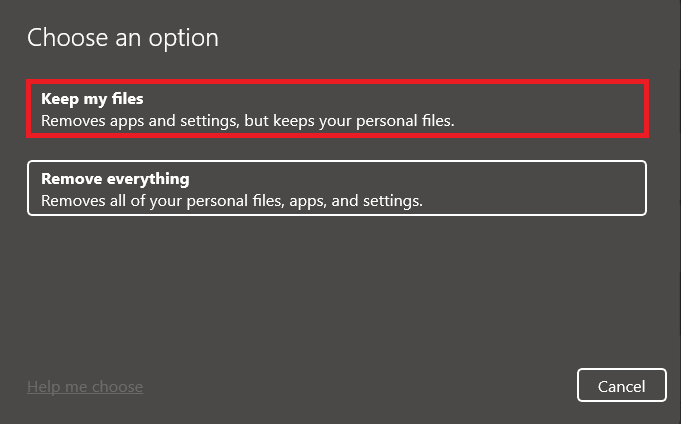Choose the Remove everything option

[337, 189]
